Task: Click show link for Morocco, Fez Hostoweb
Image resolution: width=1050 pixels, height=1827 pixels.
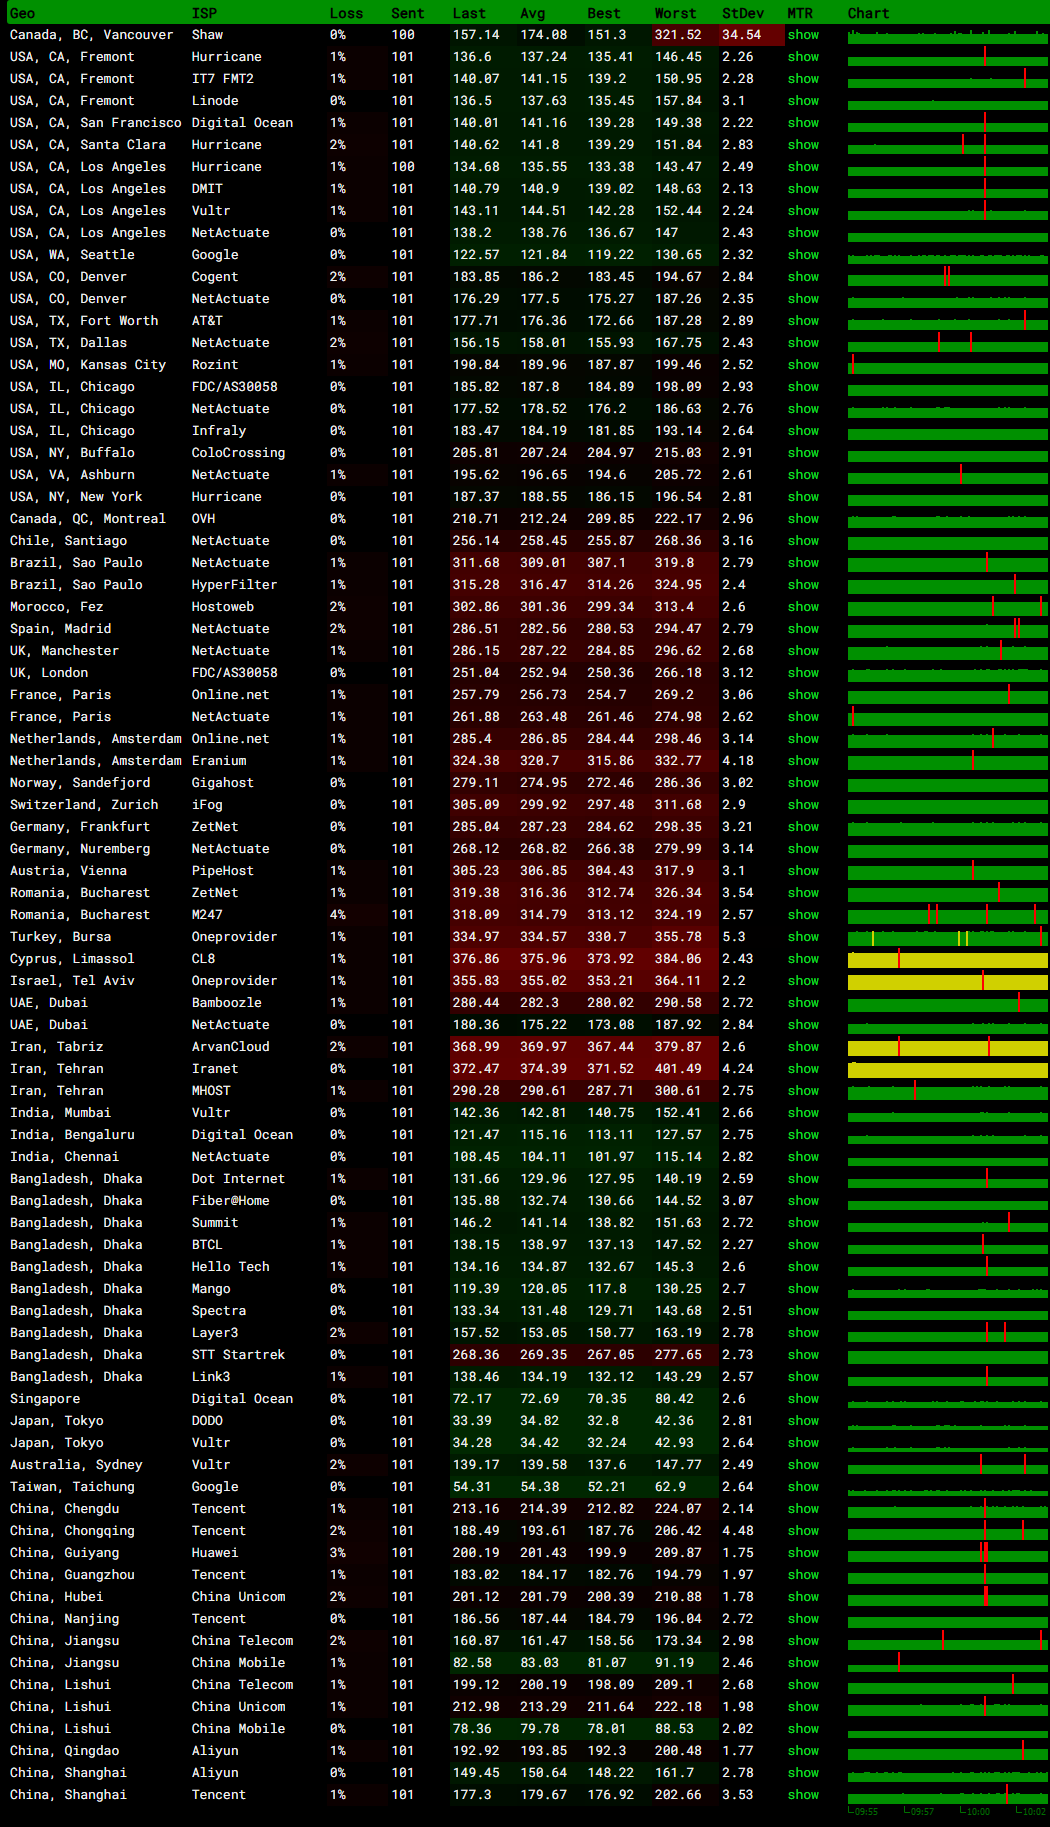Action: point(802,607)
